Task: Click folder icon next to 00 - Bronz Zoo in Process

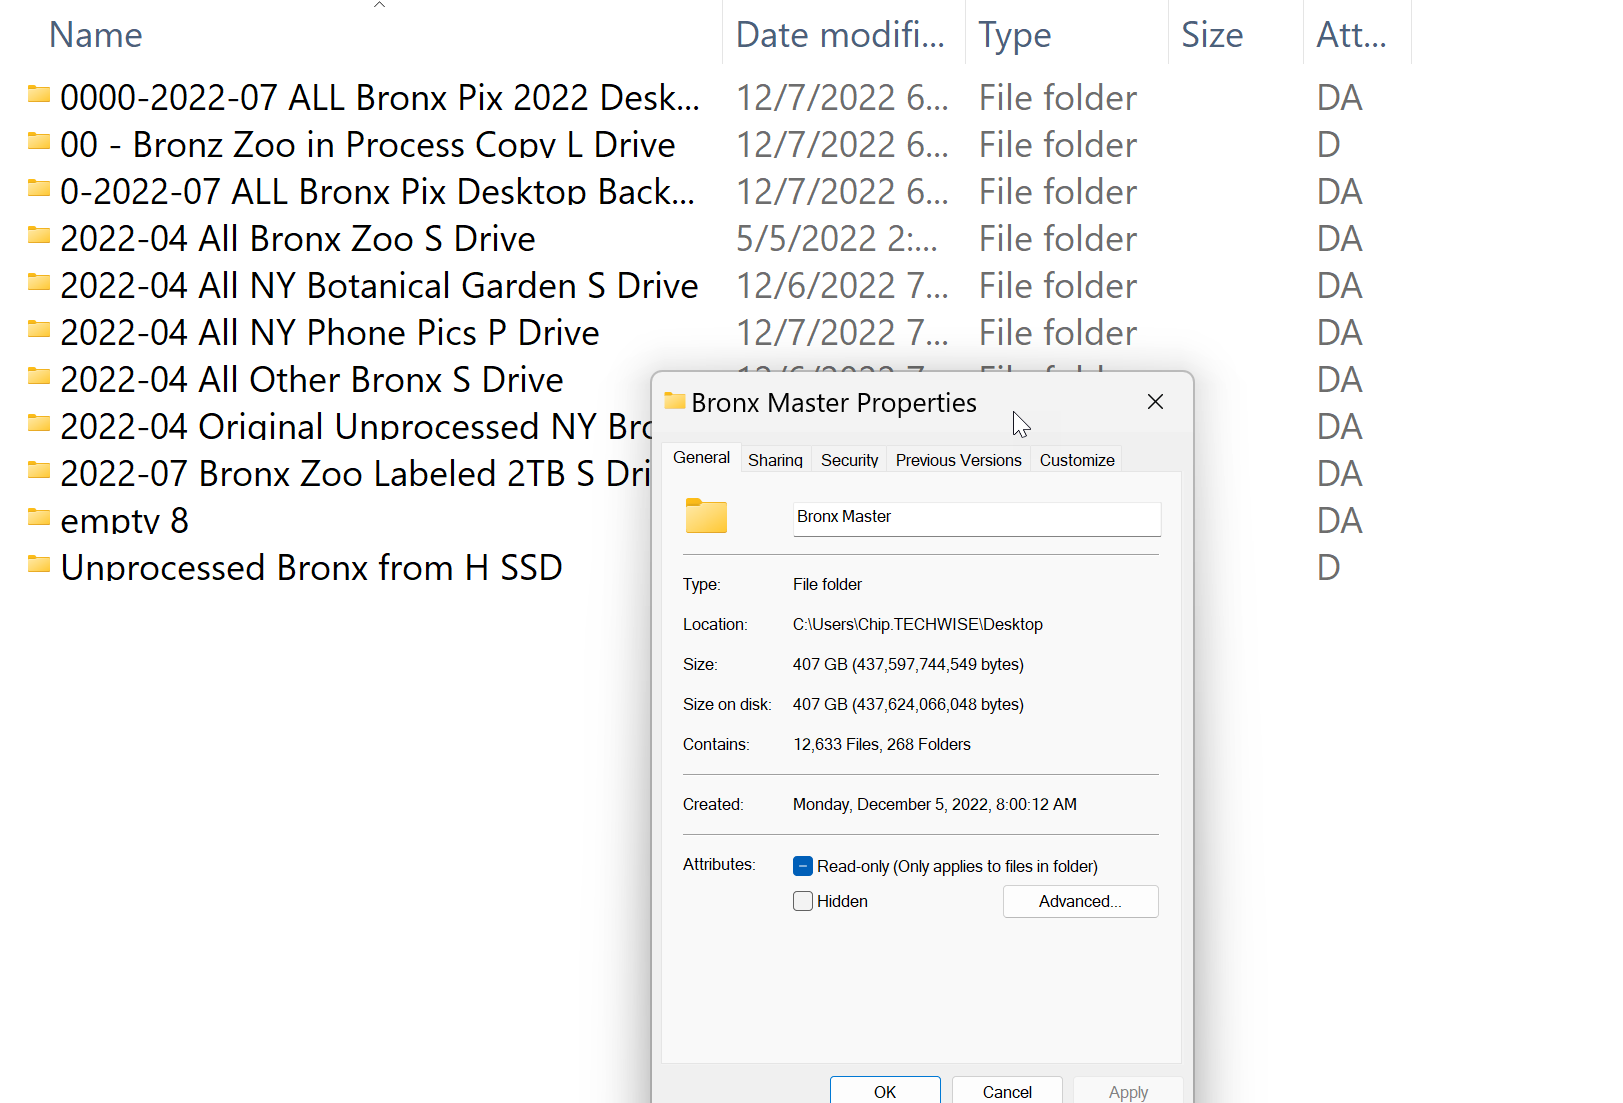Action: click(39, 141)
